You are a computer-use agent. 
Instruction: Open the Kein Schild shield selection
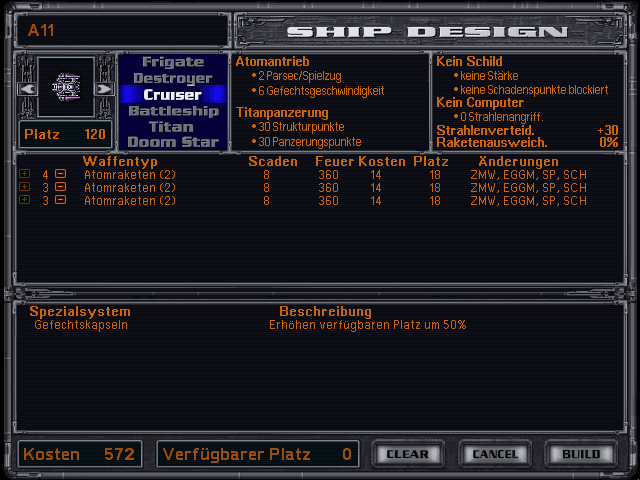[469, 62]
